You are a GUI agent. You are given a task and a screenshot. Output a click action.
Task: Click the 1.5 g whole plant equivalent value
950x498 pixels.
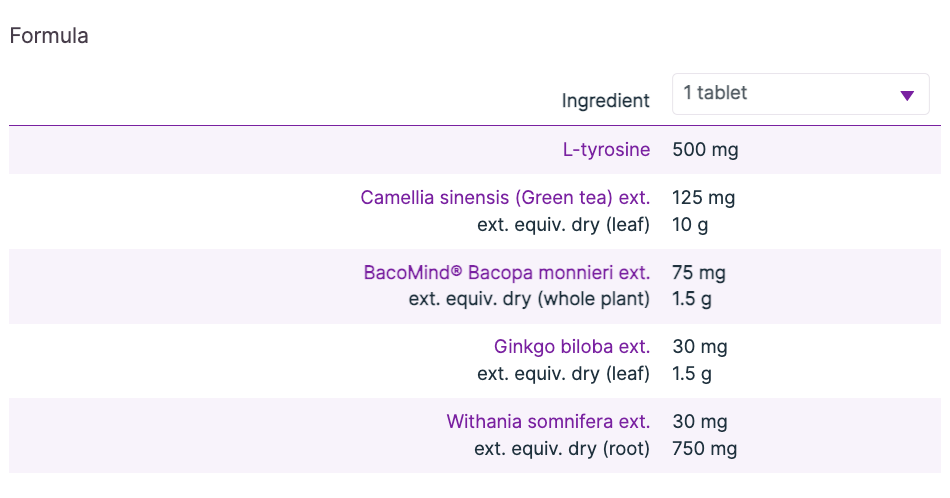[x=692, y=299]
